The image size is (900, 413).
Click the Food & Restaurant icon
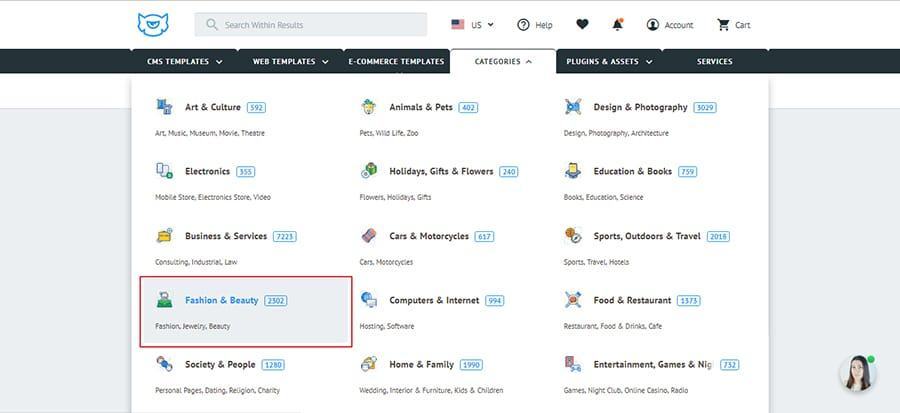pyautogui.click(x=573, y=300)
